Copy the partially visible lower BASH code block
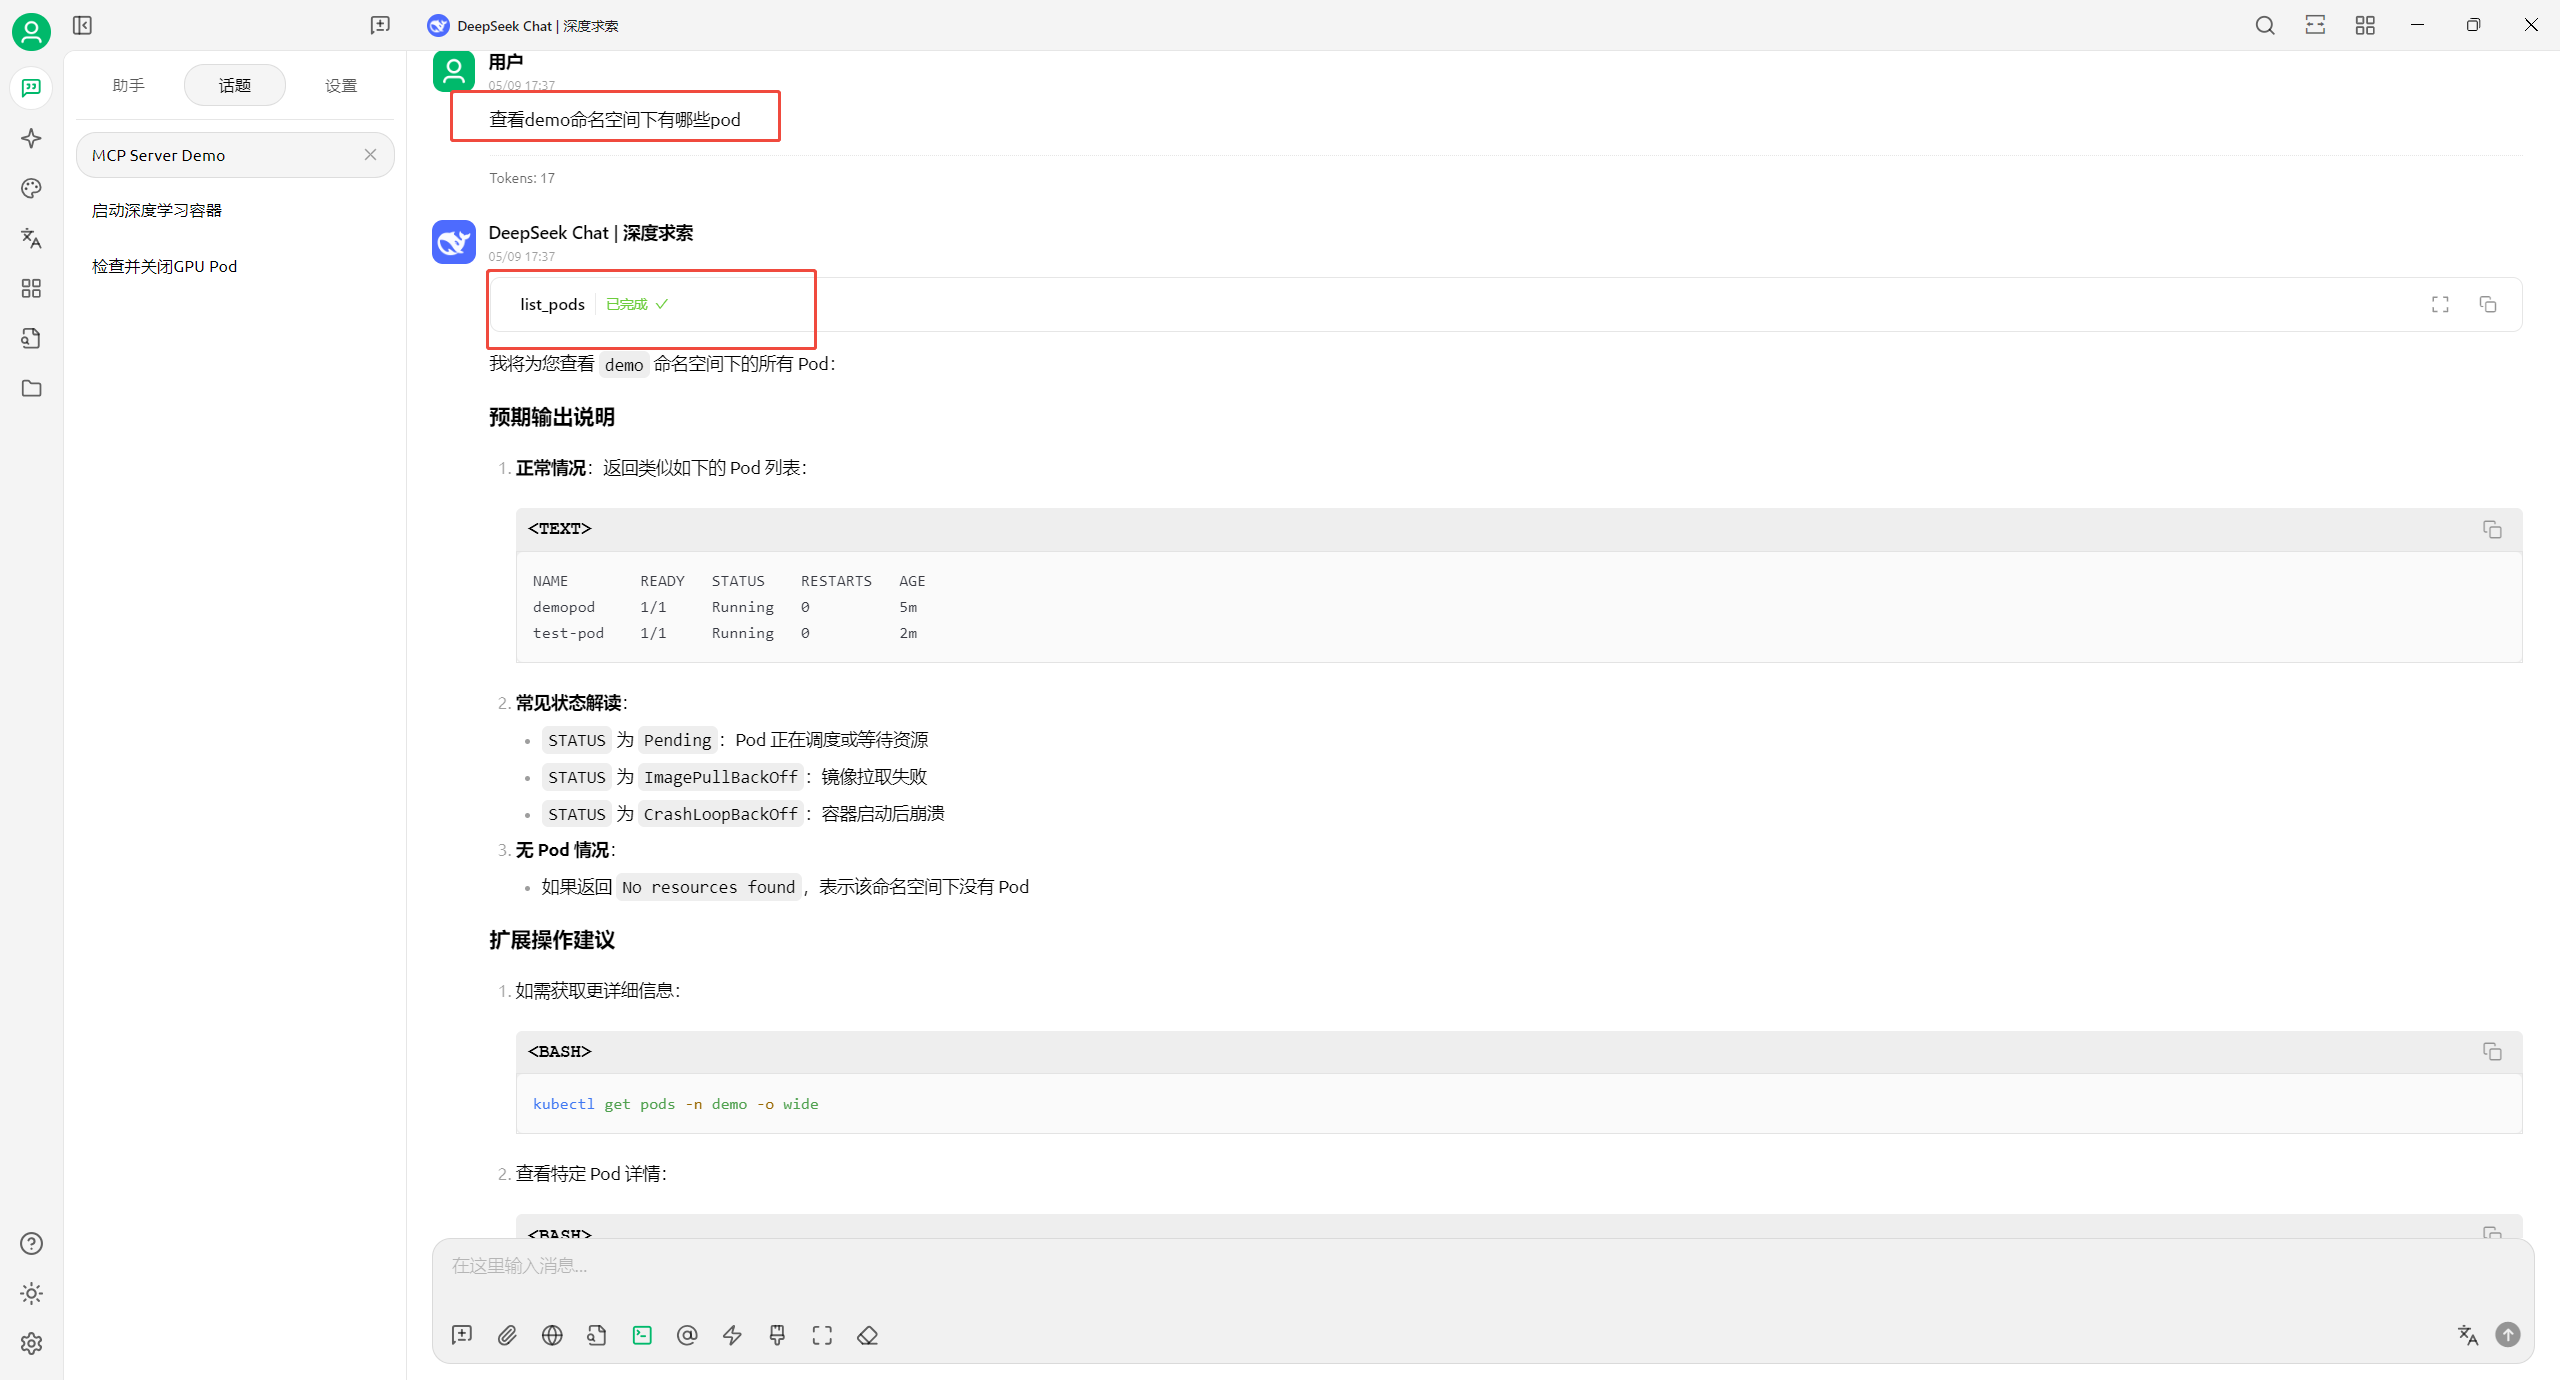The image size is (2560, 1380). tap(2492, 1231)
